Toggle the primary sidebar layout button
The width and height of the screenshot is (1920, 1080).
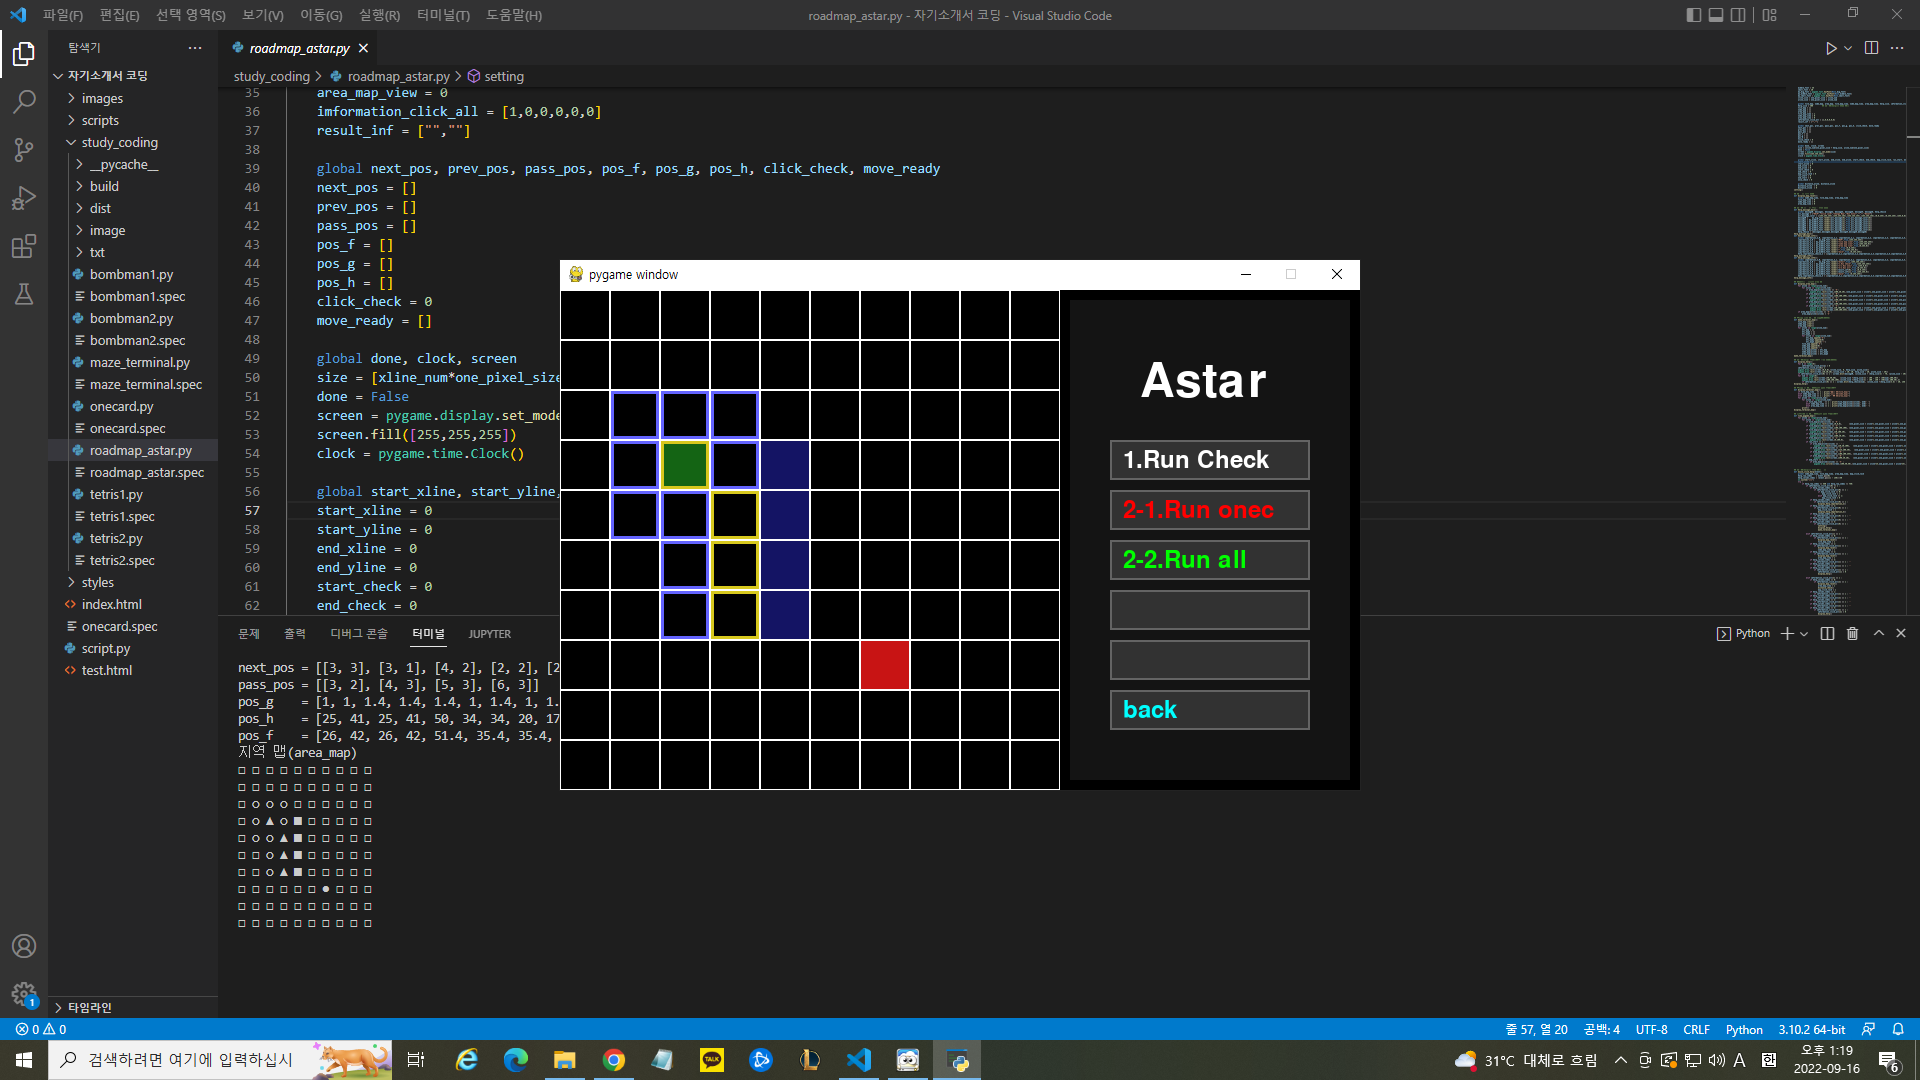tap(1693, 15)
